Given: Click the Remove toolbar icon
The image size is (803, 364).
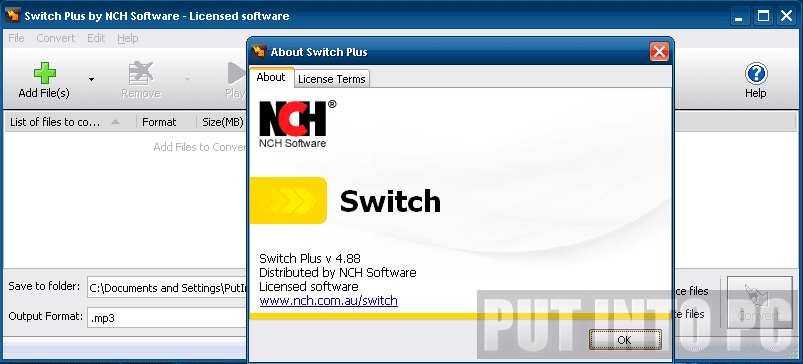Looking at the screenshot, I should point(141,73).
